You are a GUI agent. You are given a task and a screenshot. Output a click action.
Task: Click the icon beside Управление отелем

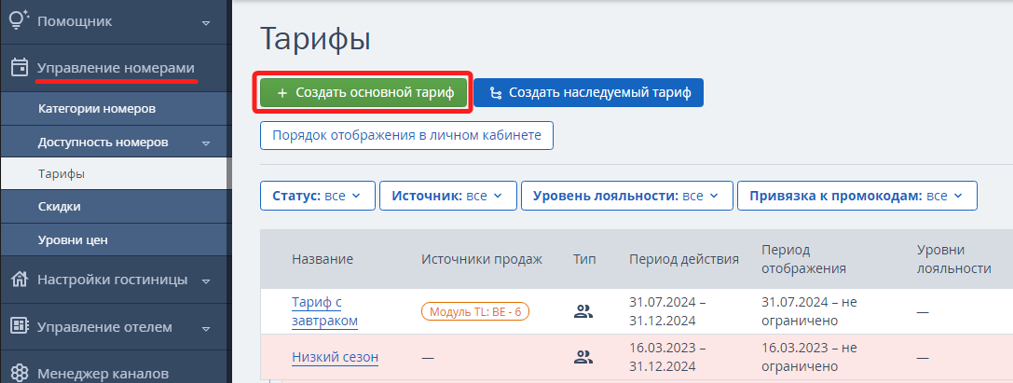(20, 327)
